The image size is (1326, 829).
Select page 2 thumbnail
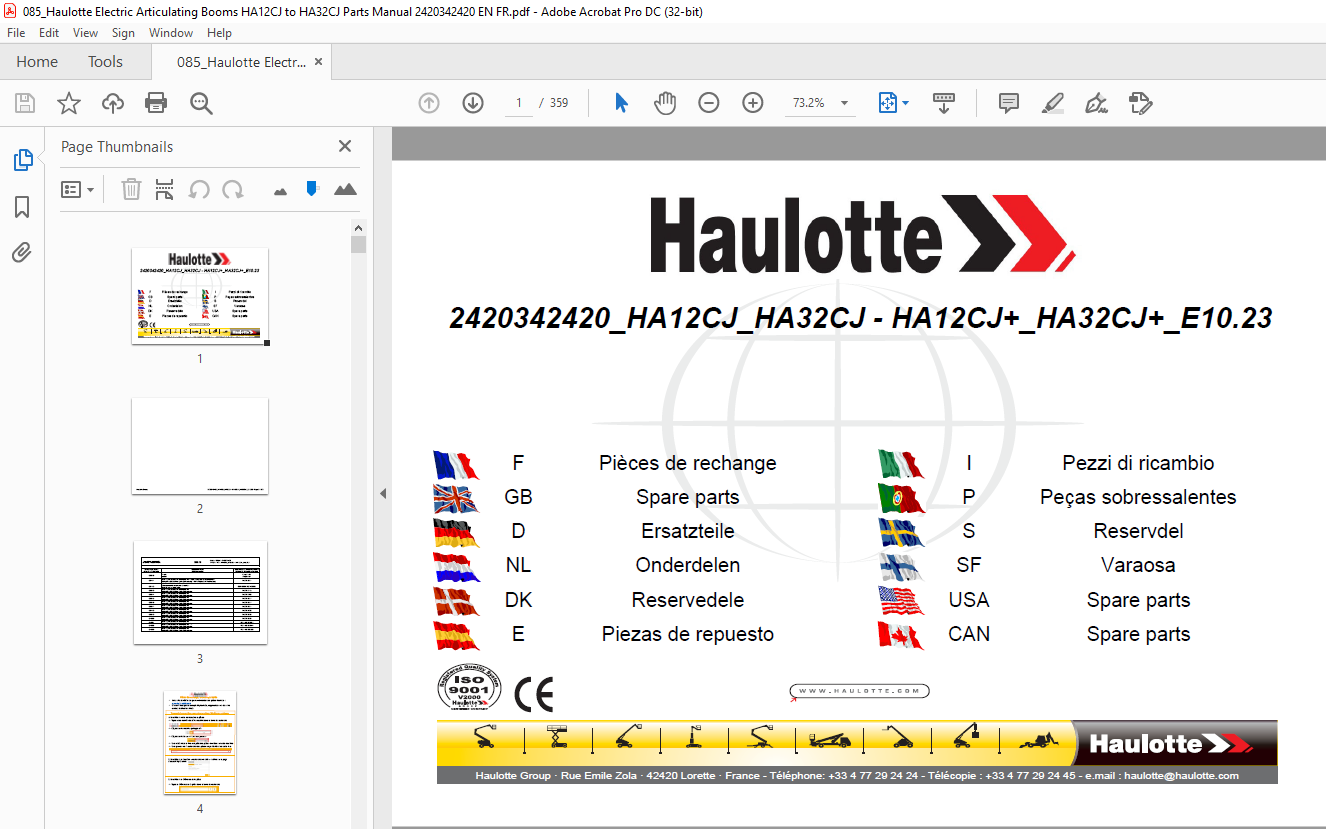pyautogui.click(x=200, y=446)
